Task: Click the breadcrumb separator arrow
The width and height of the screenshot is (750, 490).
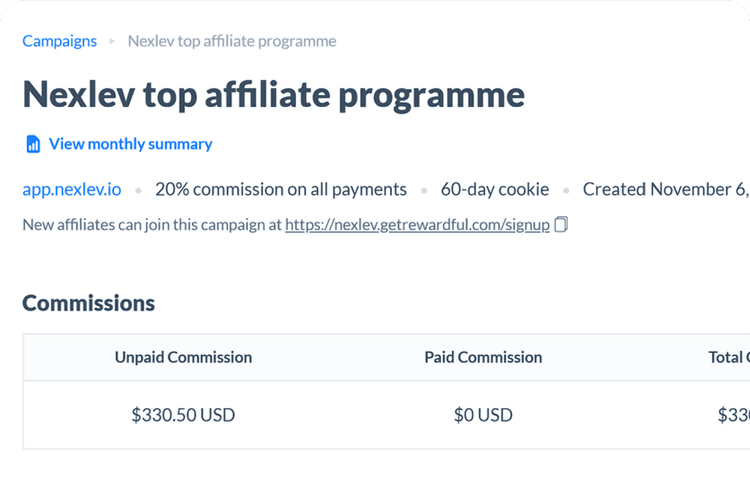Action: [x=112, y=41]
